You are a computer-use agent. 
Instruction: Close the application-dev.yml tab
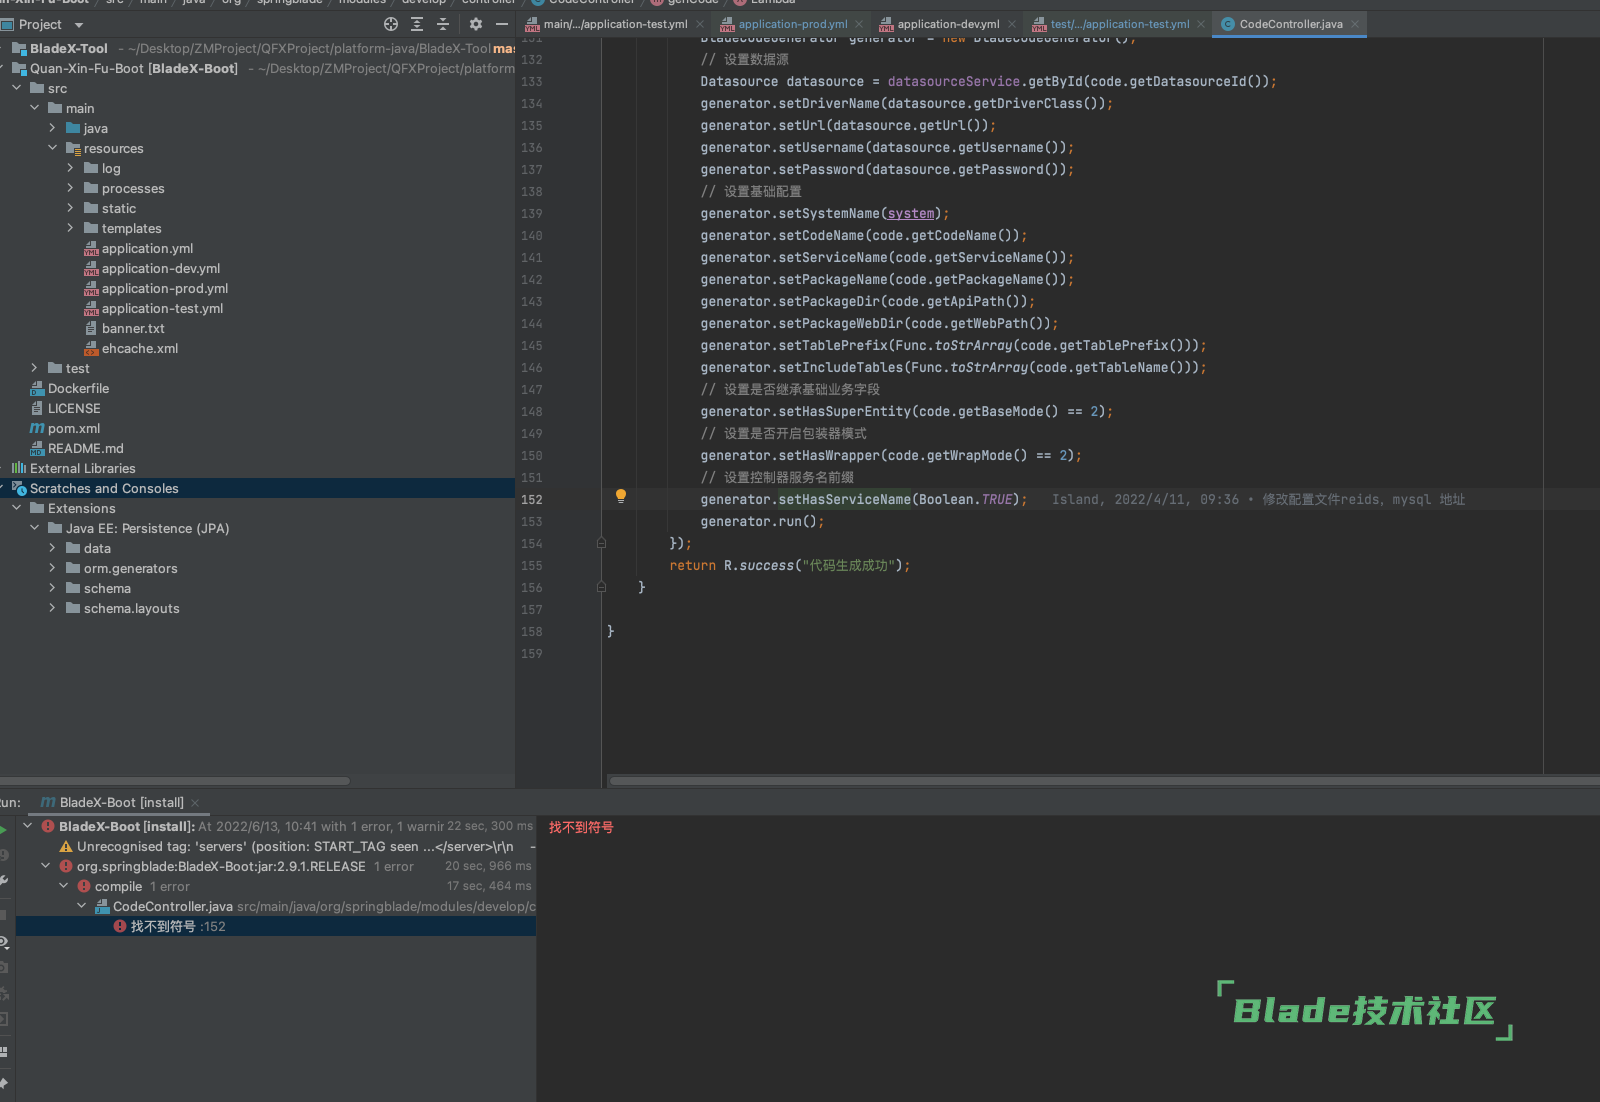point(1012,24)
